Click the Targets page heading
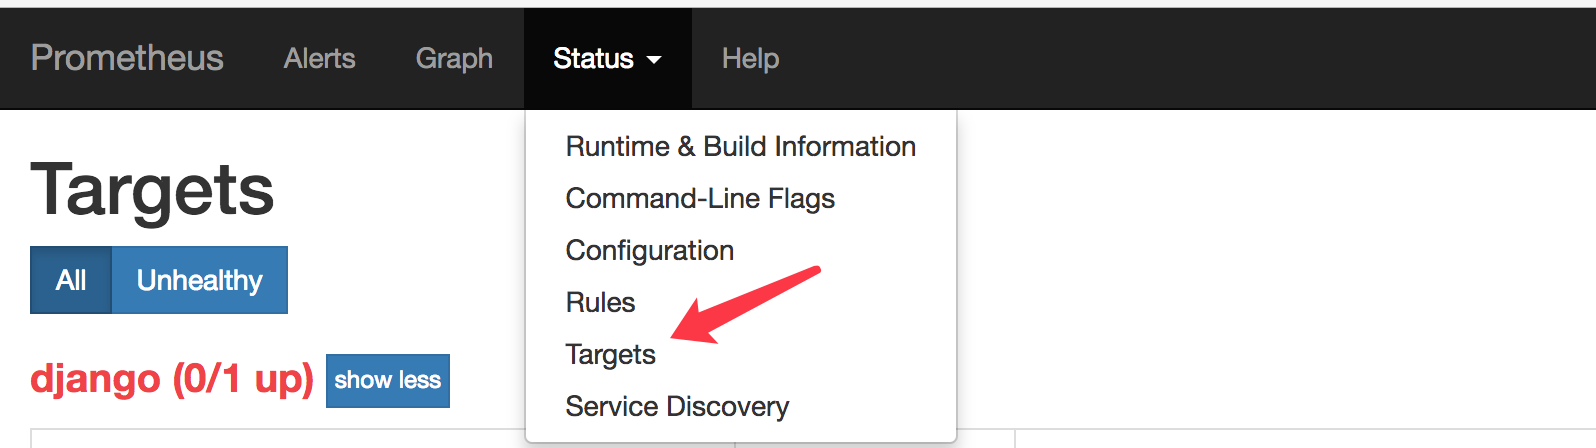1596x448 pixels. click(152, 190)
